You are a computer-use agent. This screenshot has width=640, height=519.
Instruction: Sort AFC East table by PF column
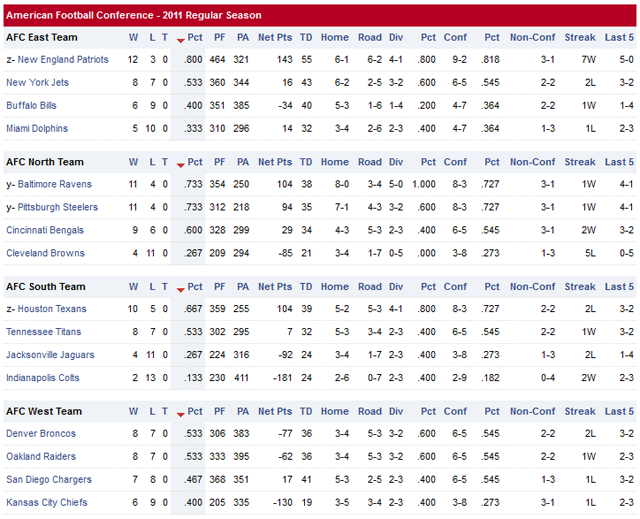pyautogui.click(x=220, y=38)
